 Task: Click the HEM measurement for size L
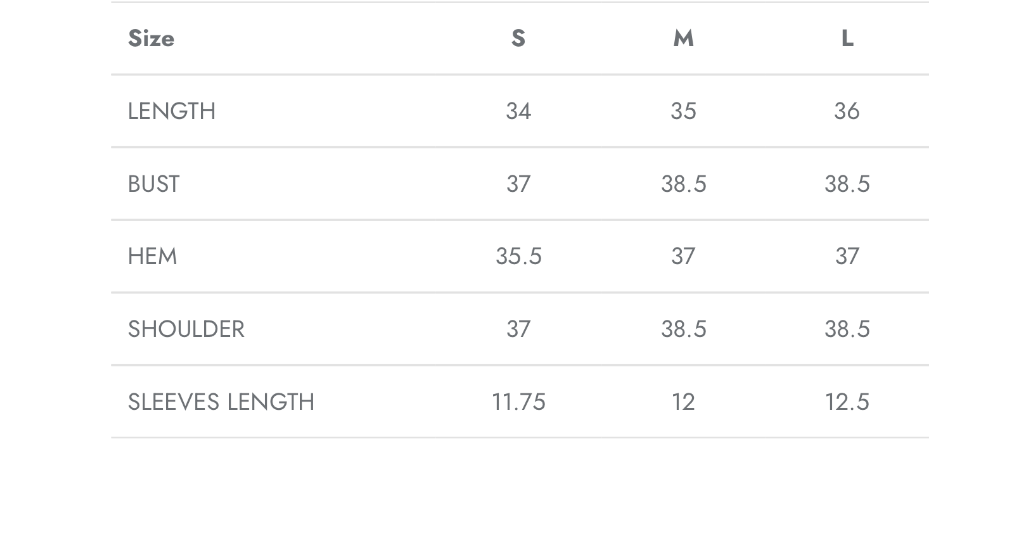847,257
